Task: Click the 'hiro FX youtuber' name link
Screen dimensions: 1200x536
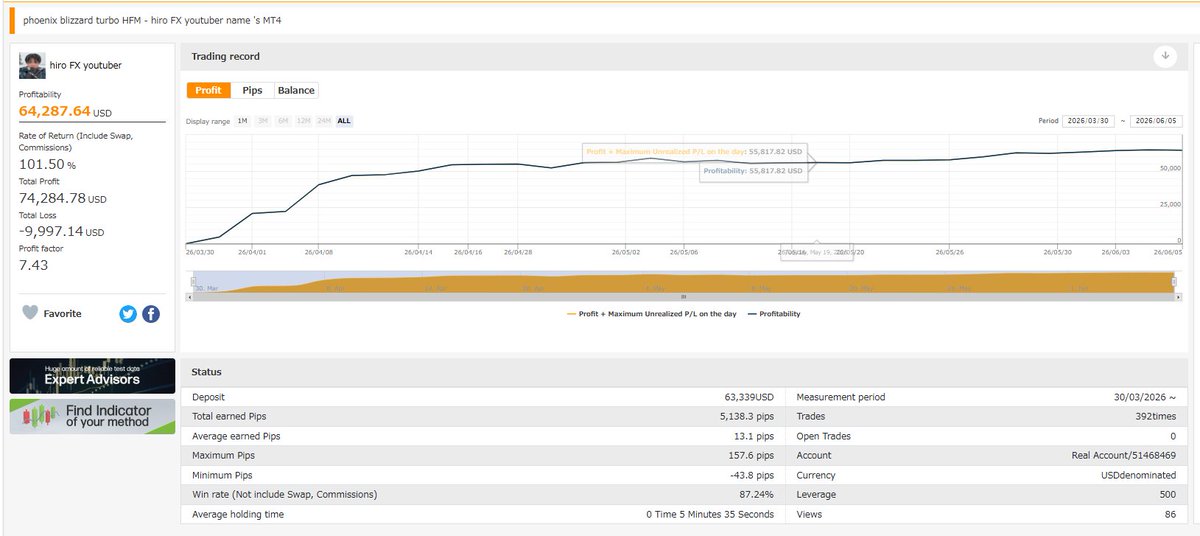Action: pos(86,65)
